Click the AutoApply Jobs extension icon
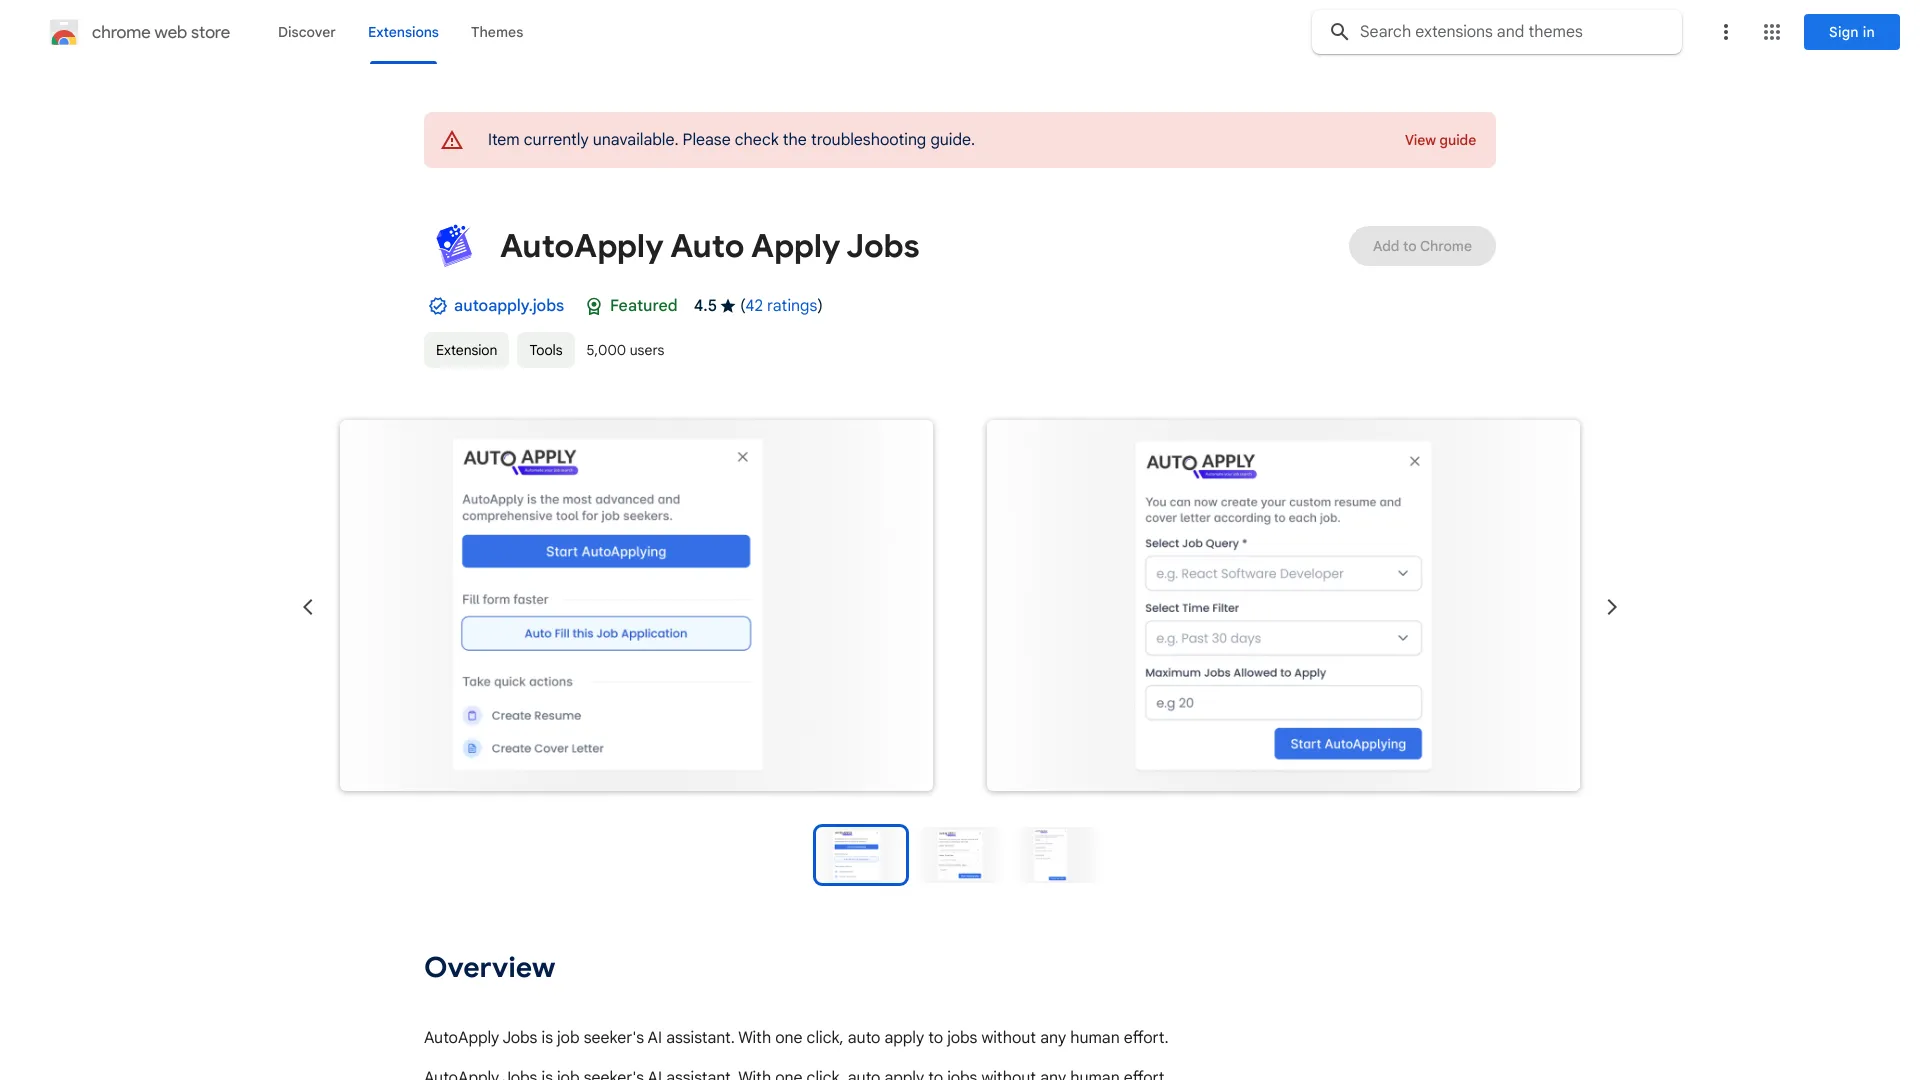 point(454,245)
